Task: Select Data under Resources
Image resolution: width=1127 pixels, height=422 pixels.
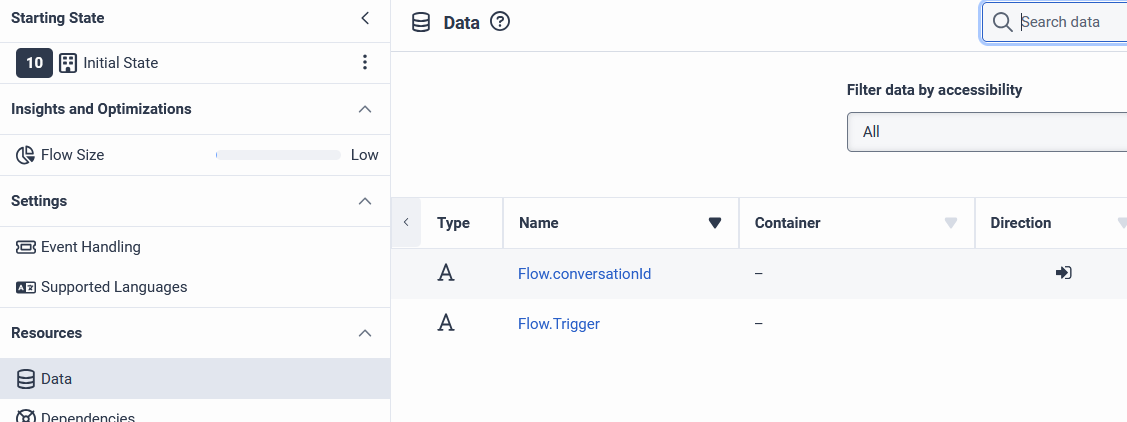Action: (56, 379)
